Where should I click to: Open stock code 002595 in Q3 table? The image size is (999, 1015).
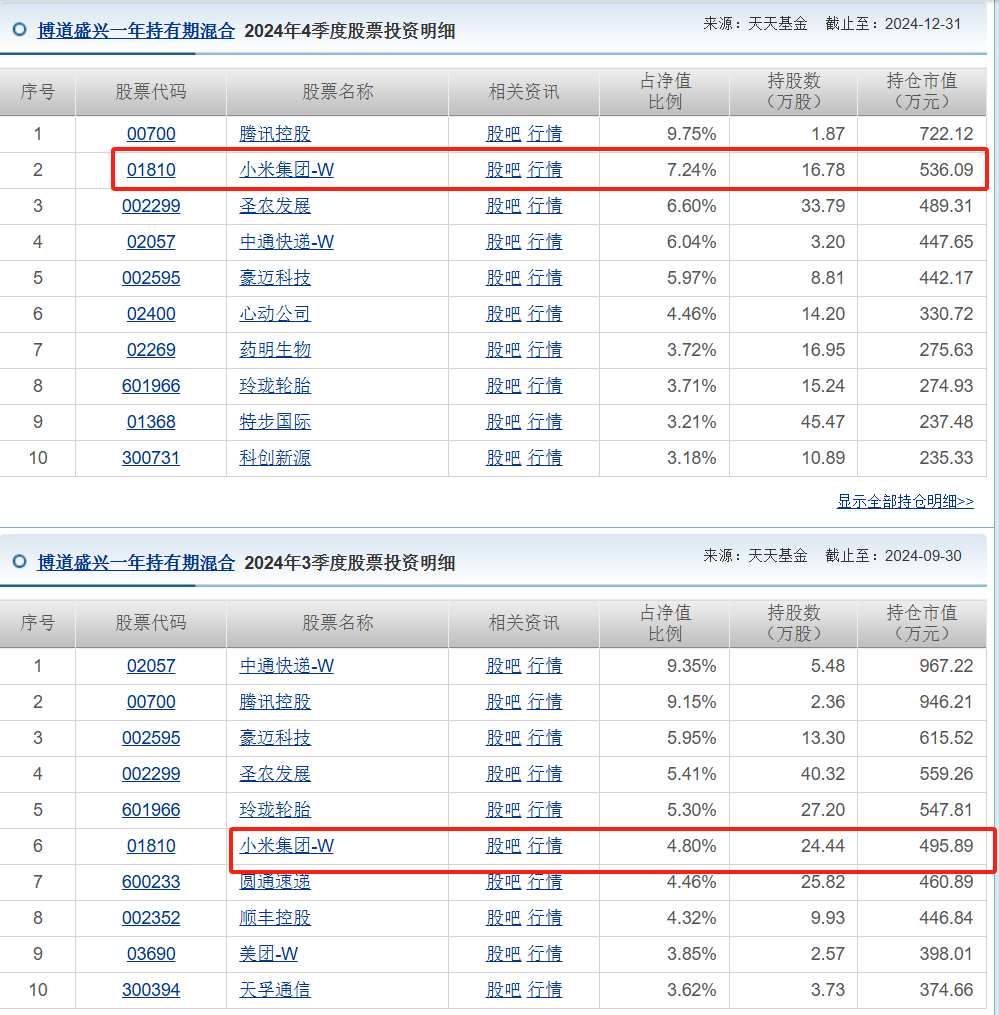(151, 738)
